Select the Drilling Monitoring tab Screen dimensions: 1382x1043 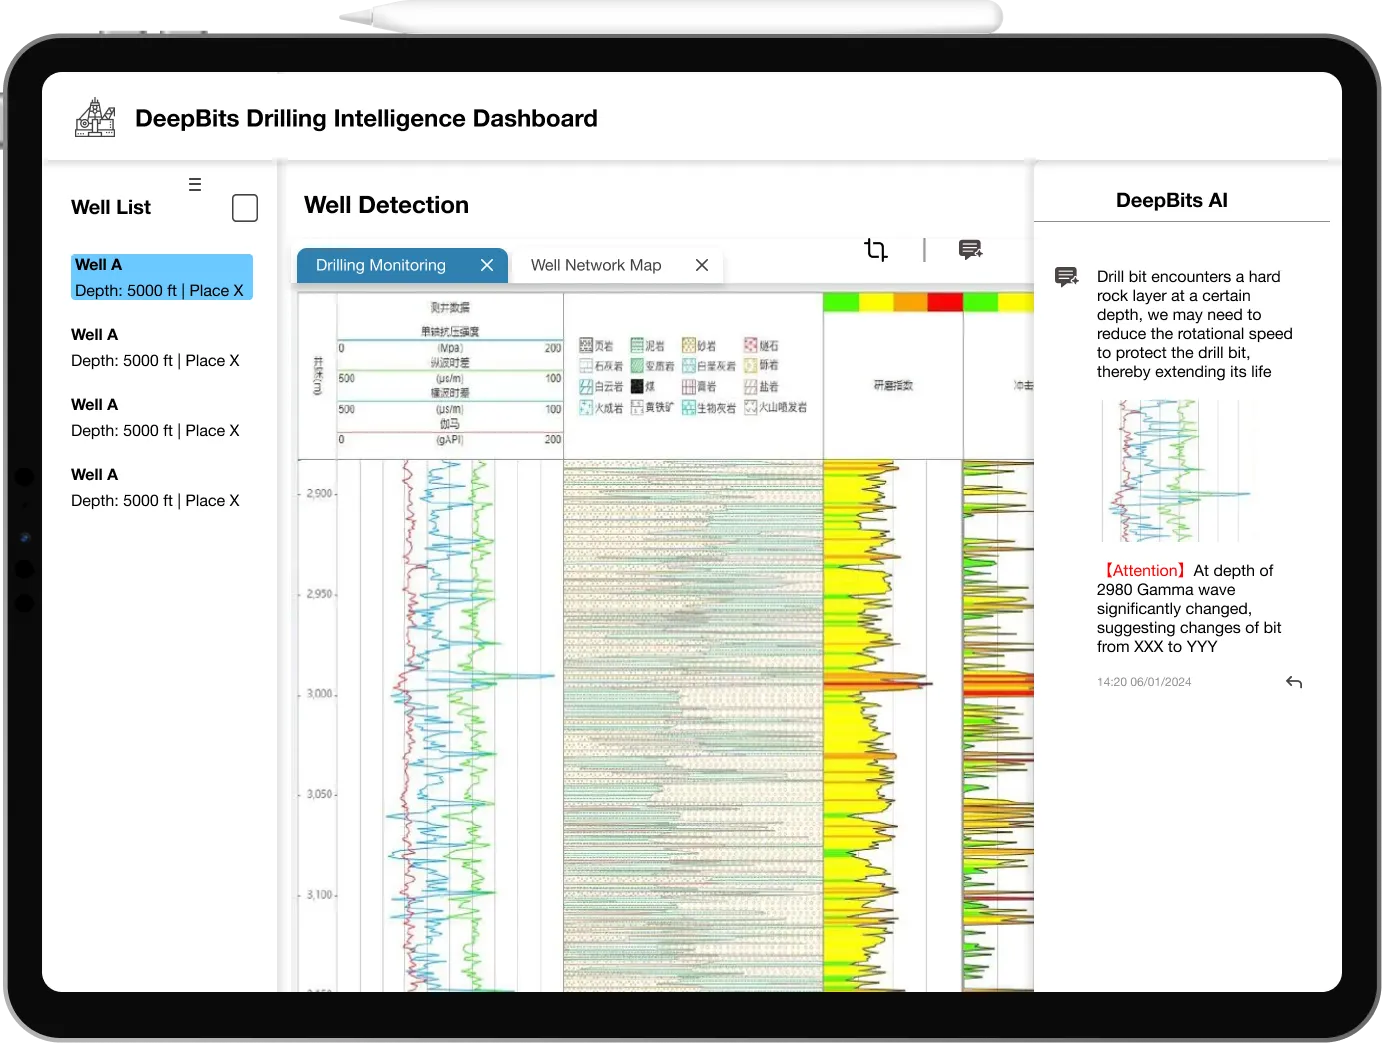click(381, 265)
